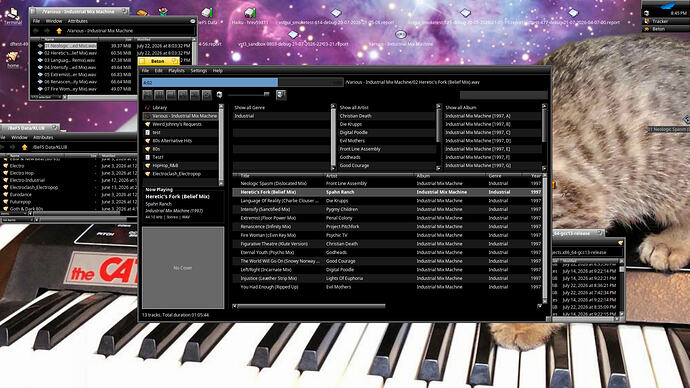The height and width of the screenshot is (388, 690).
Task: Click HipHop_R&B playlist icon
Action: click(x=147, y=165)
